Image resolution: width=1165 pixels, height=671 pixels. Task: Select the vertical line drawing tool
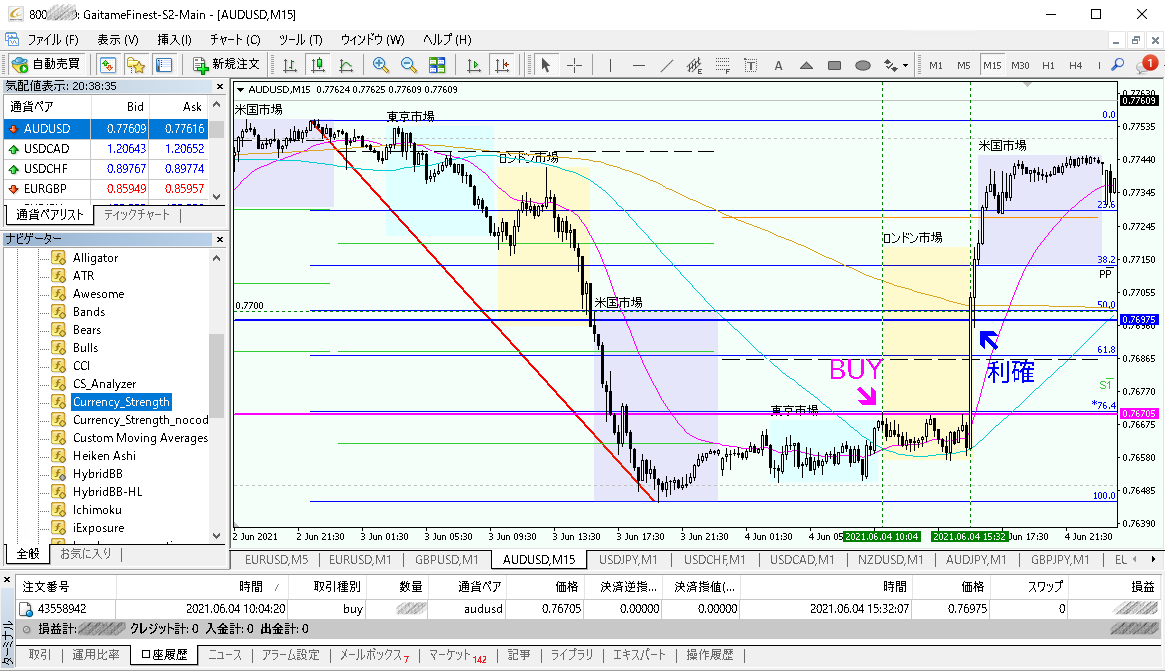610,65
